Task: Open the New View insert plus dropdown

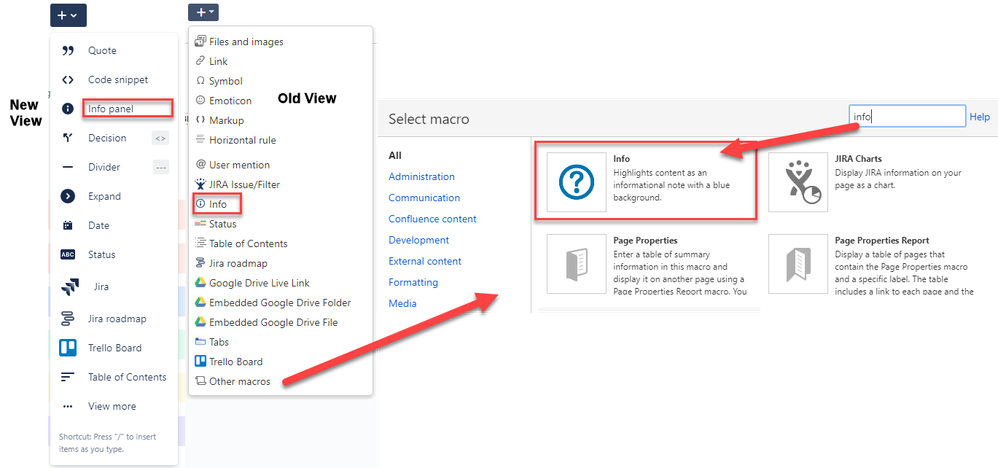Action: click(x=68, y=15)
